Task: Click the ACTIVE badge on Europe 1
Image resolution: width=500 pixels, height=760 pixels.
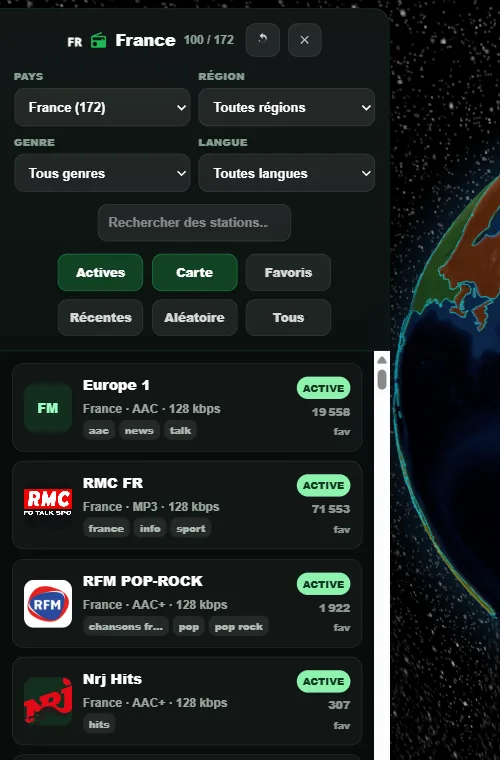Action: 324,388
